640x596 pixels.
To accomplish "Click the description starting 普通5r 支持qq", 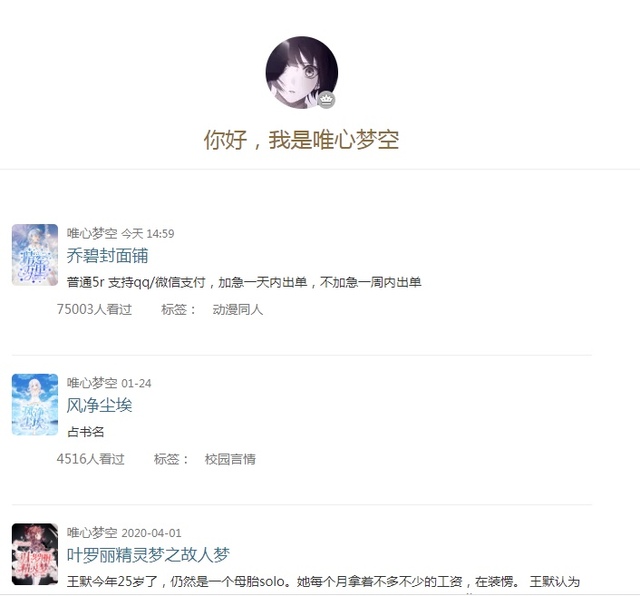I will tap(244, 282).
